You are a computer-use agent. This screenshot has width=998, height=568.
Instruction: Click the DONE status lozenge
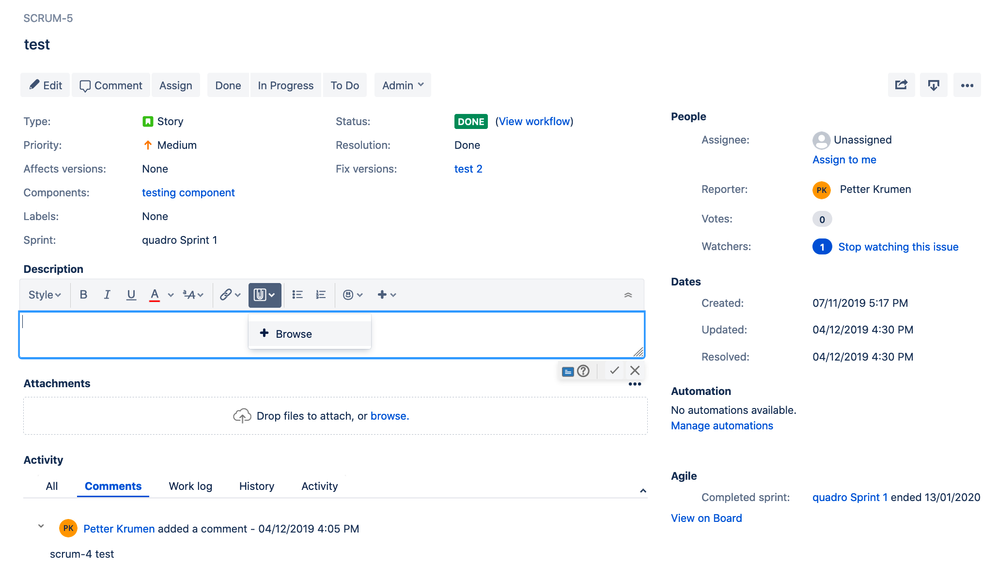[x=471, y=121]
